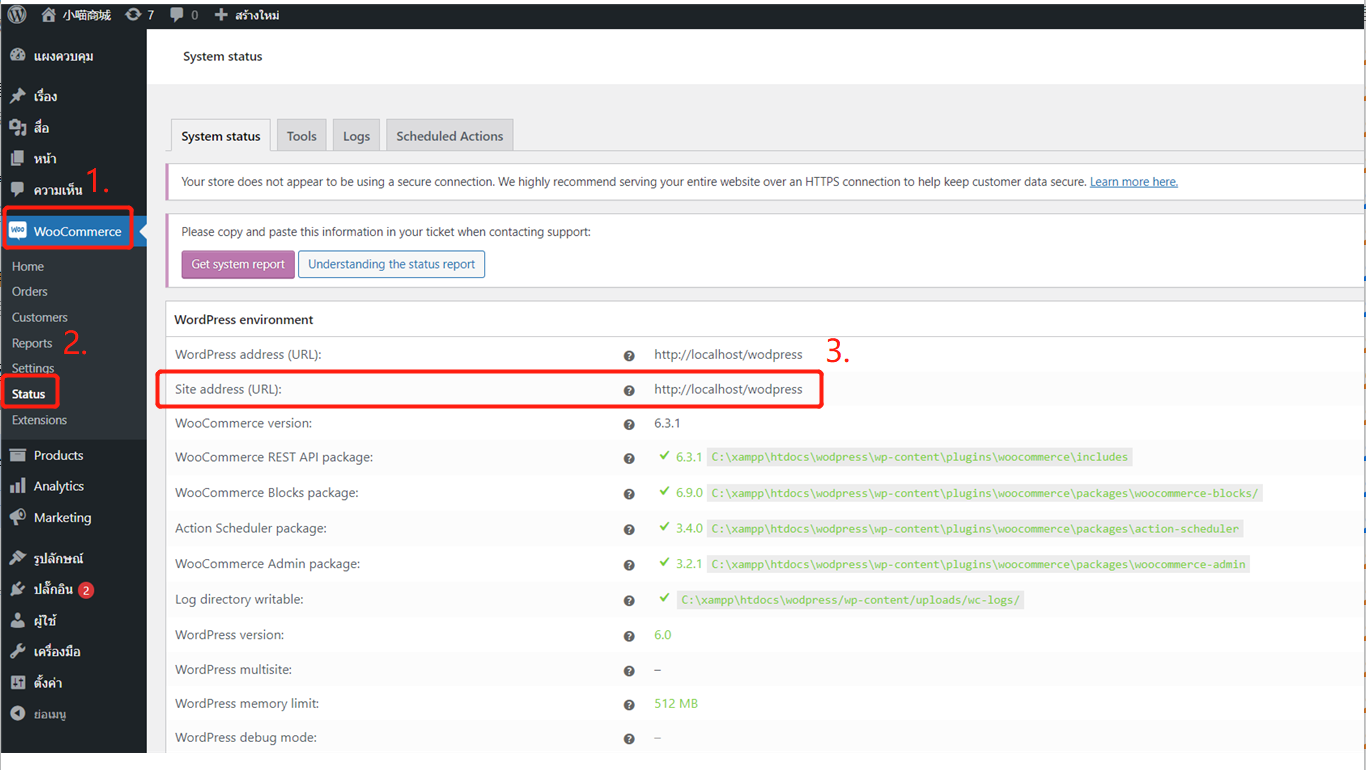
Task: Select the woocommerce-blocks package path
Action: [x=985, y=493]
